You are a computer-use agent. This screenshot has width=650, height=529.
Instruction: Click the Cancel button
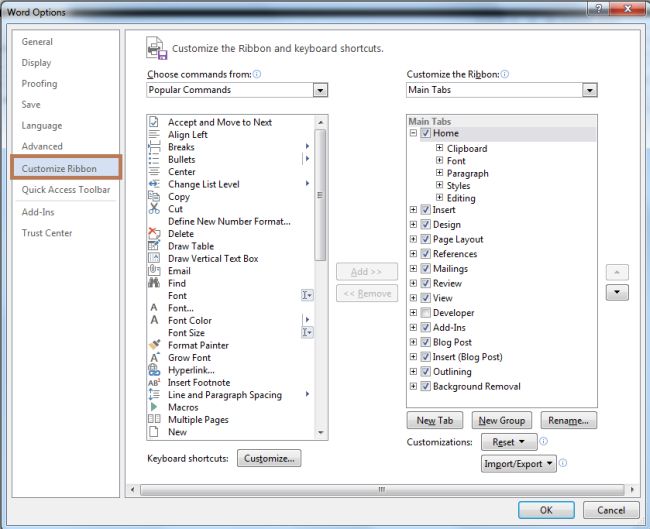(611, 510)
